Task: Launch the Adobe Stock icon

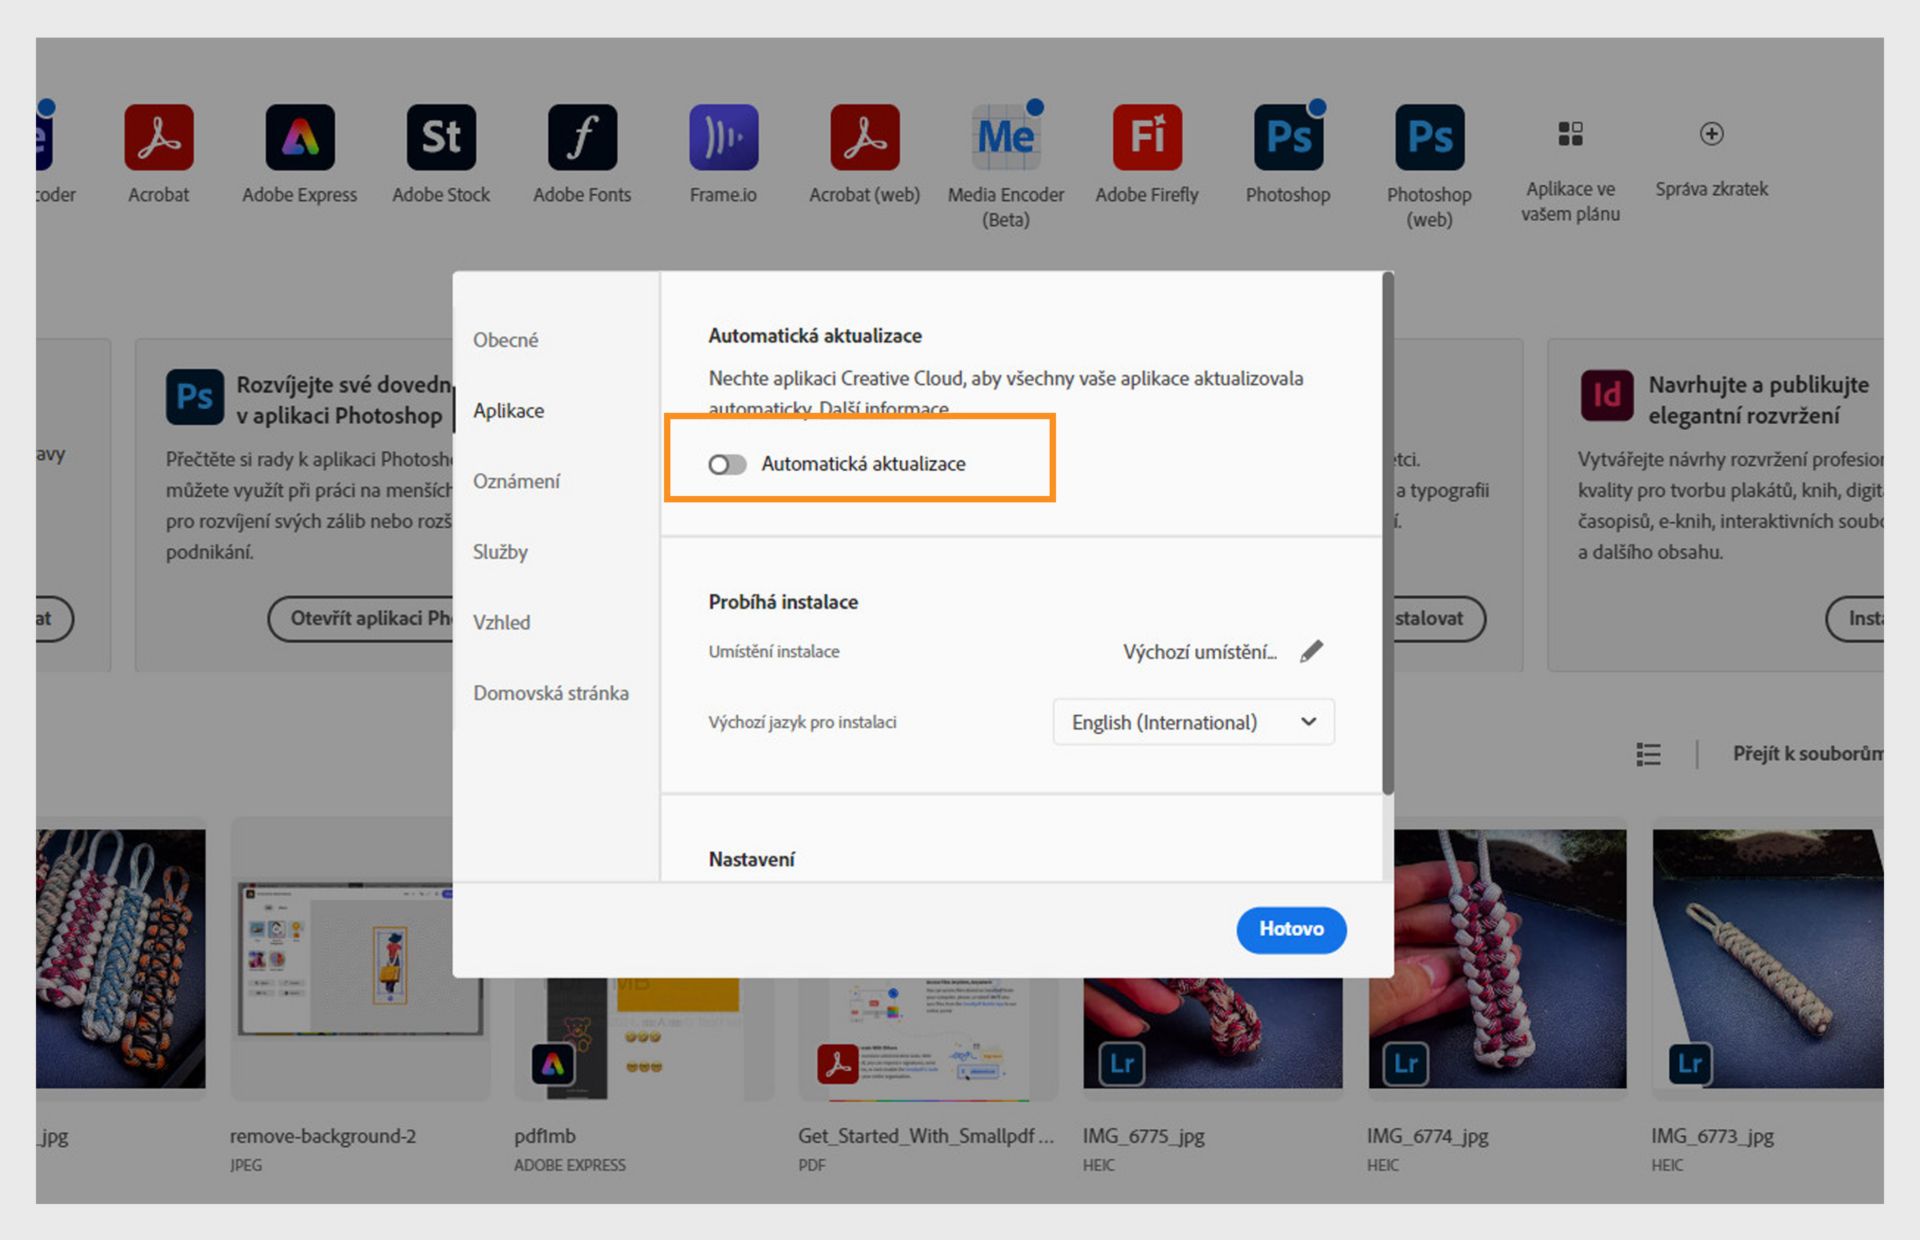Action: 441,137
